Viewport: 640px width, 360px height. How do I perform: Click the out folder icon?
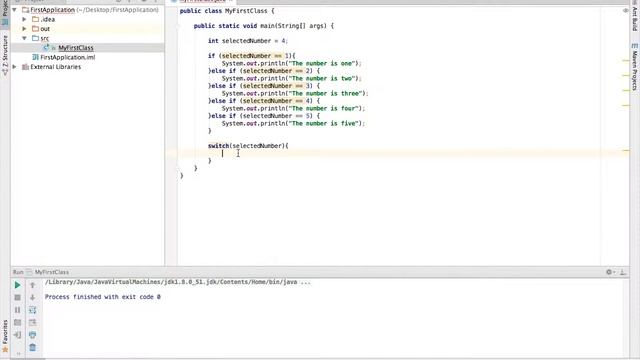[x=36, y=29]
